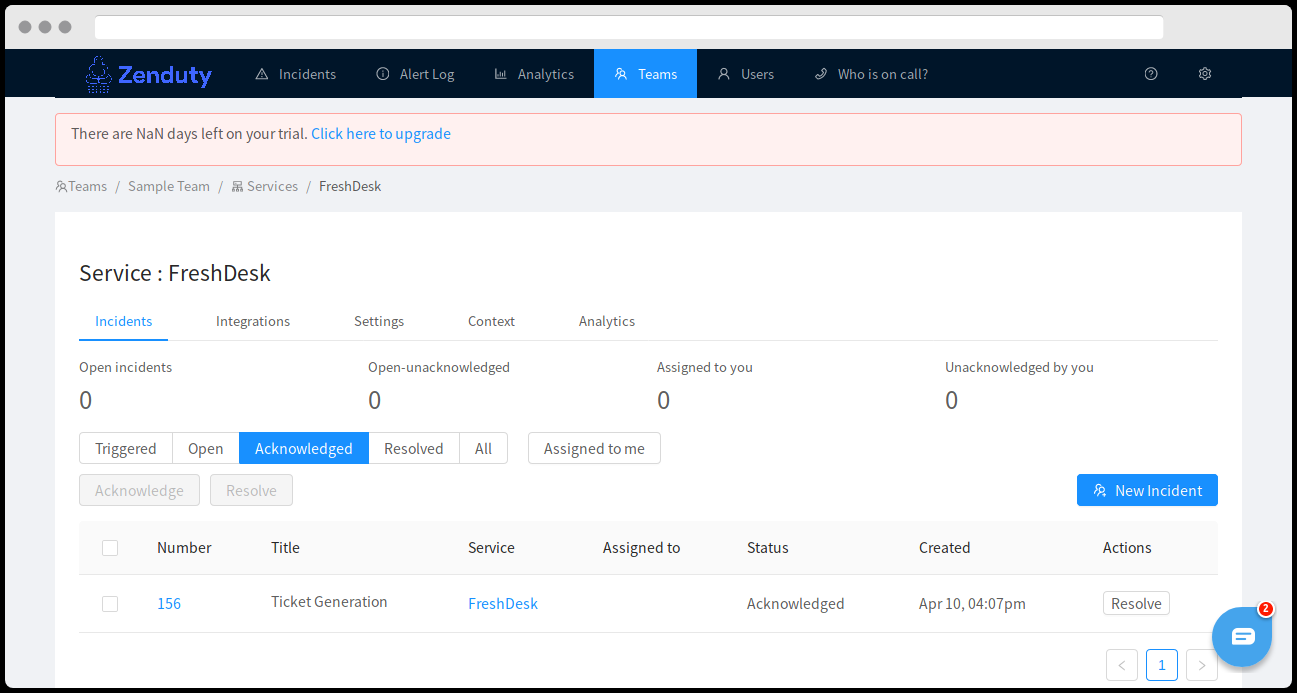Click here to upgrade link
Image resolution: width=1297 pixels, height=693 pixels.
click(381, 134)
